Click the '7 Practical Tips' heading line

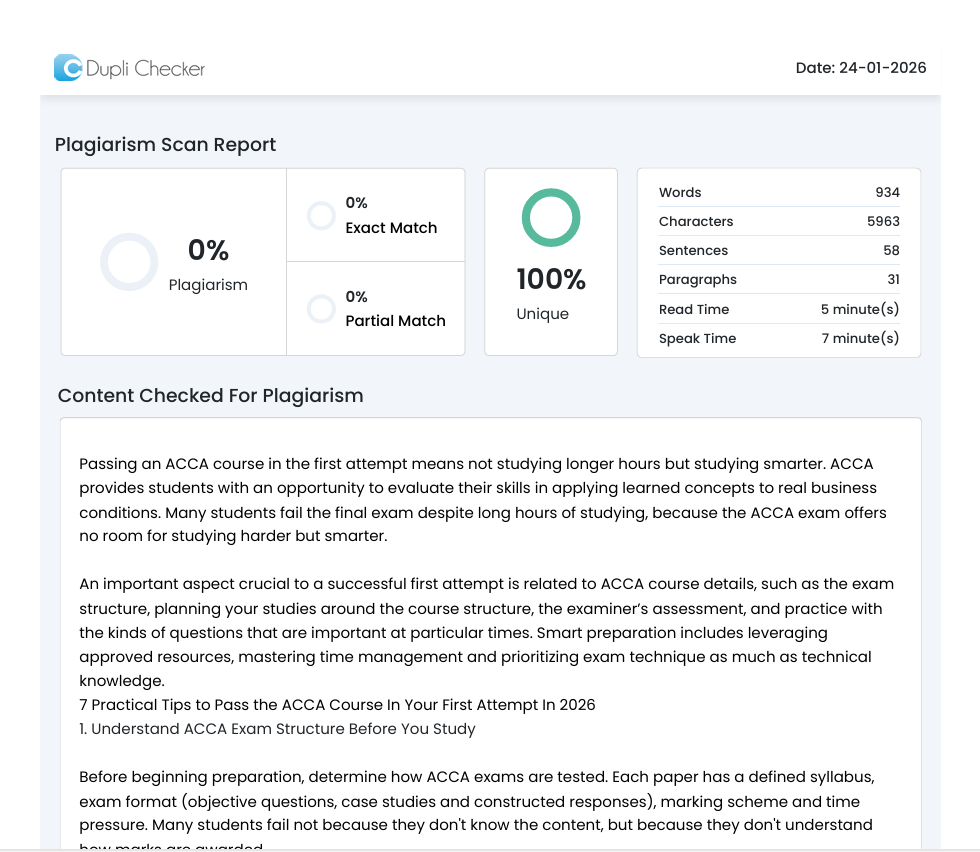337,705
